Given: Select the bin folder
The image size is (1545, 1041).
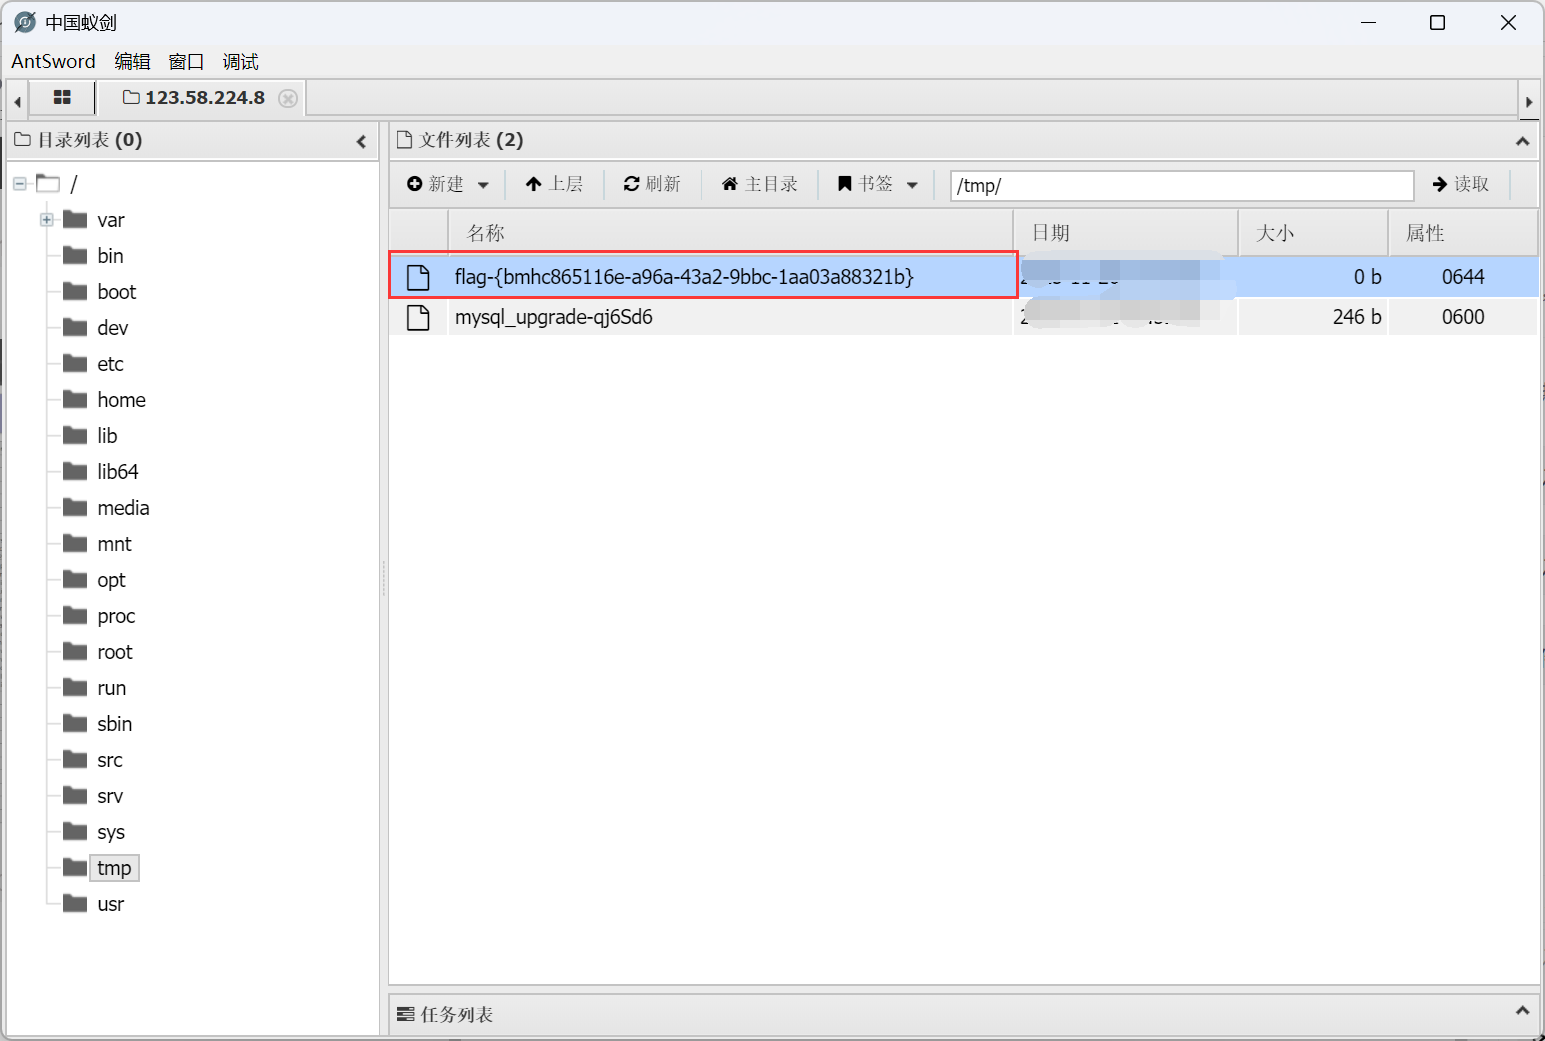Looking at the screenshot, I should 110,256.
